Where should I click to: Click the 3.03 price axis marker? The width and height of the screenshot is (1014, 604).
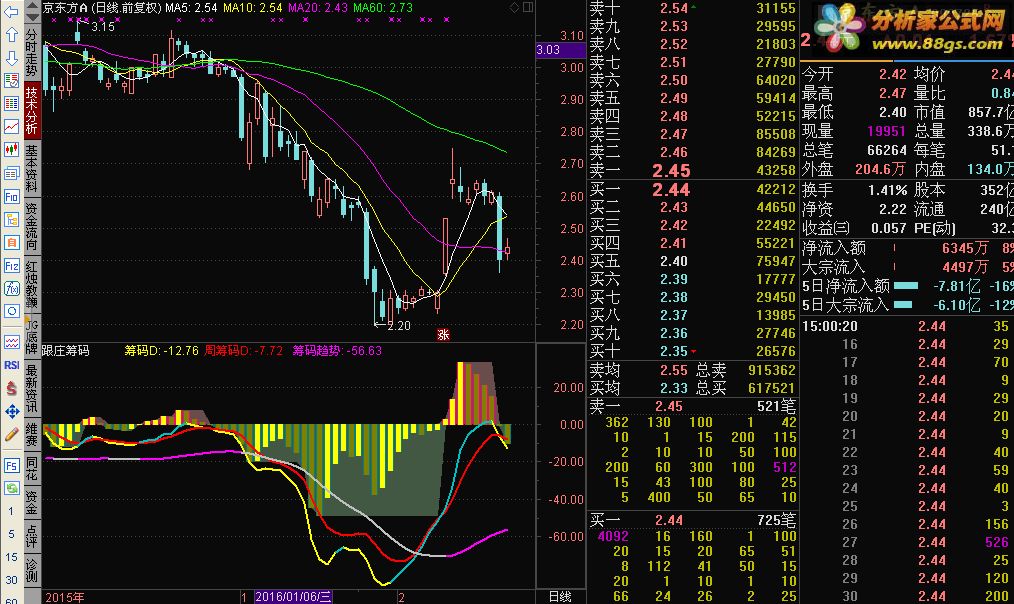[x=561, y=50]
